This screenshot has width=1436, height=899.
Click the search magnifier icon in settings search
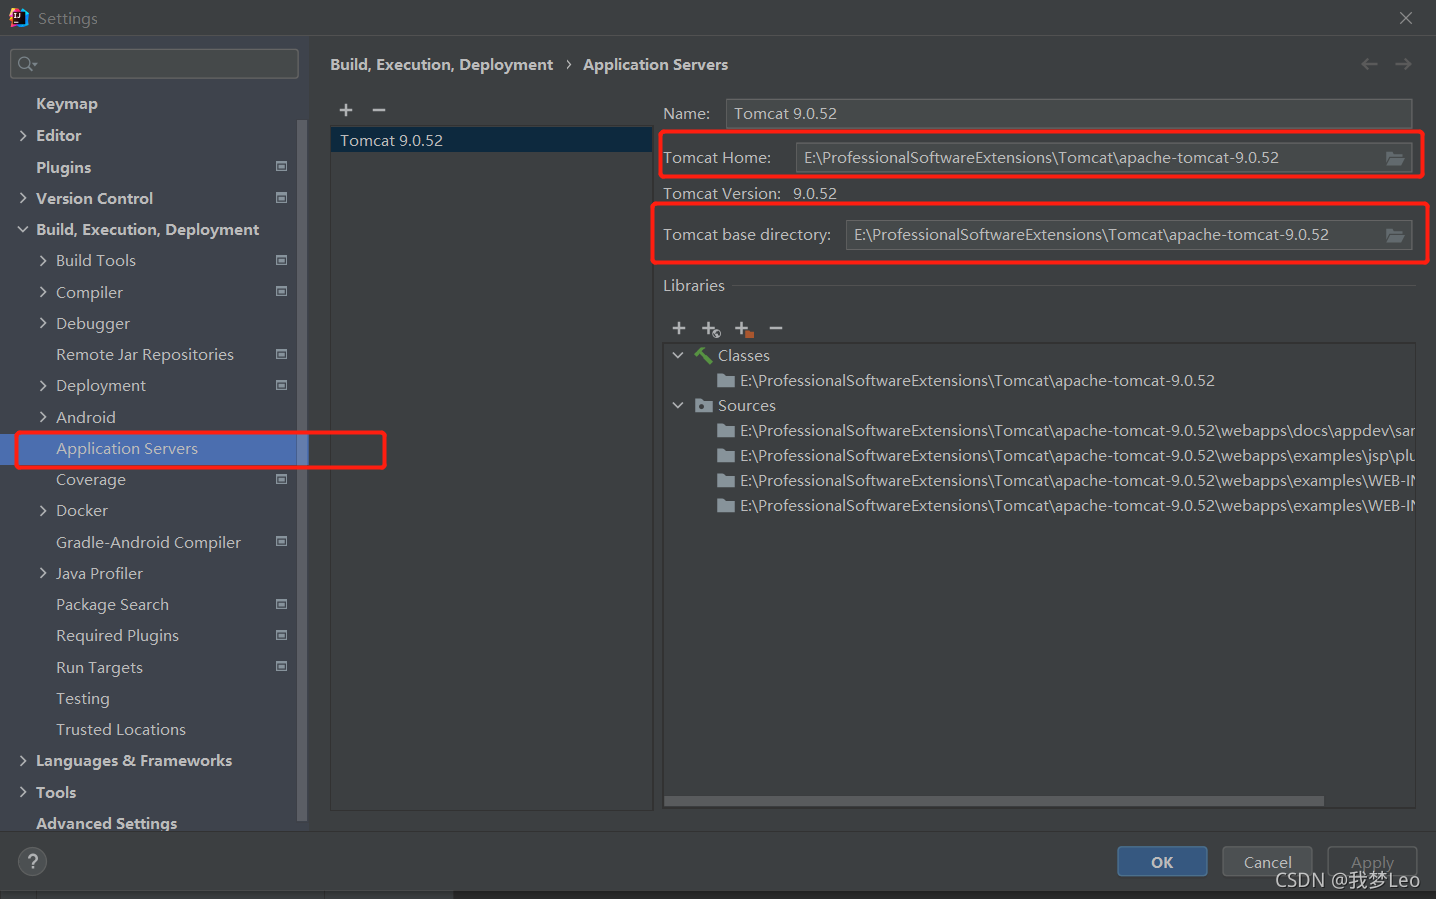click(x=27, y=64)
